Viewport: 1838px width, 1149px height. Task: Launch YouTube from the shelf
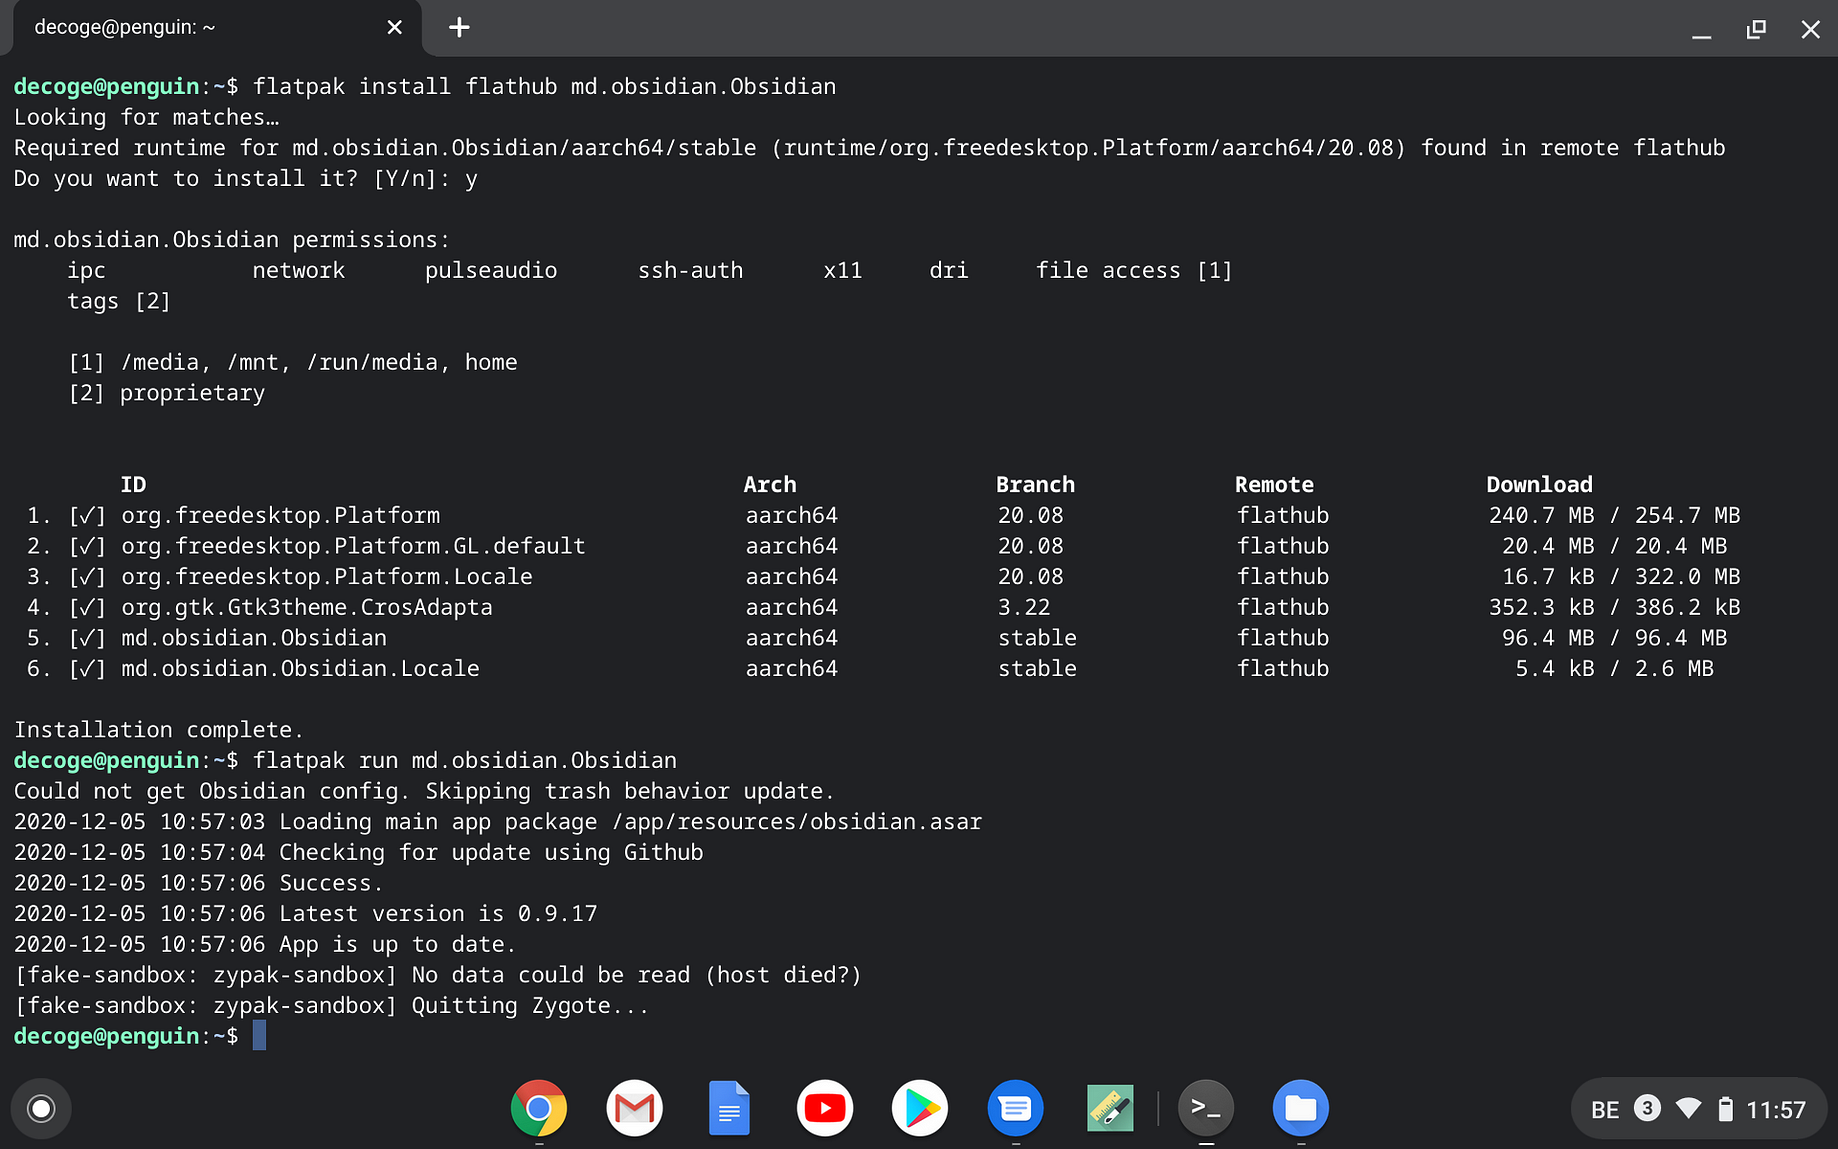[825, 1108]
